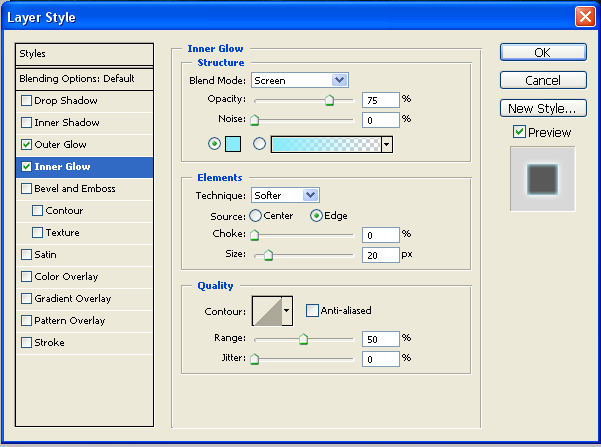This screenshot has height=447, width=601.
Task: Click the Size value input field
Action: pyautogui.click(x=380, y=255)
